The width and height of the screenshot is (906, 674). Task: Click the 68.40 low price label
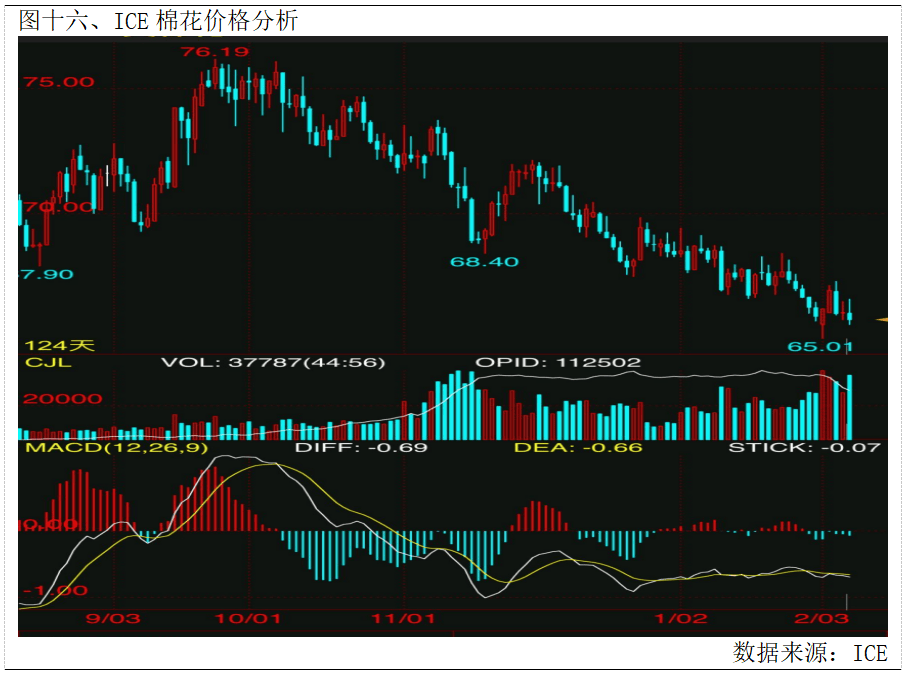click(484, 262)
